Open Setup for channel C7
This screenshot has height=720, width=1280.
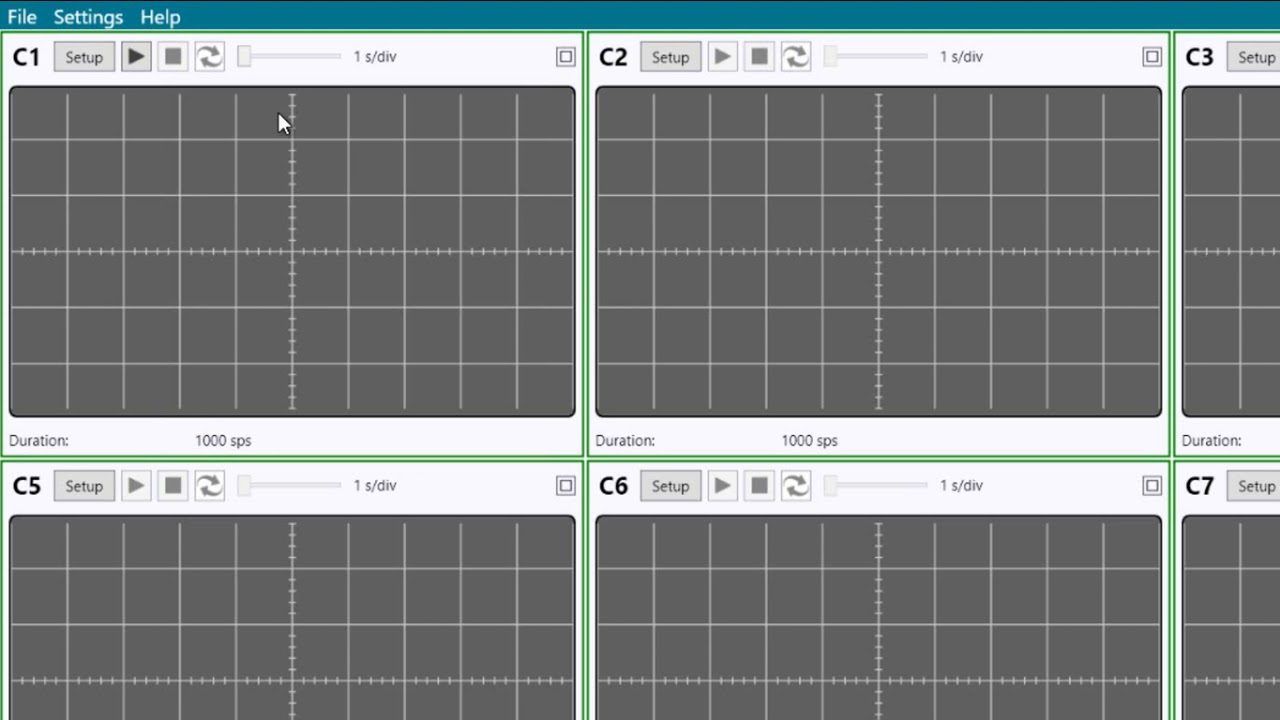tap(1254, 486)
